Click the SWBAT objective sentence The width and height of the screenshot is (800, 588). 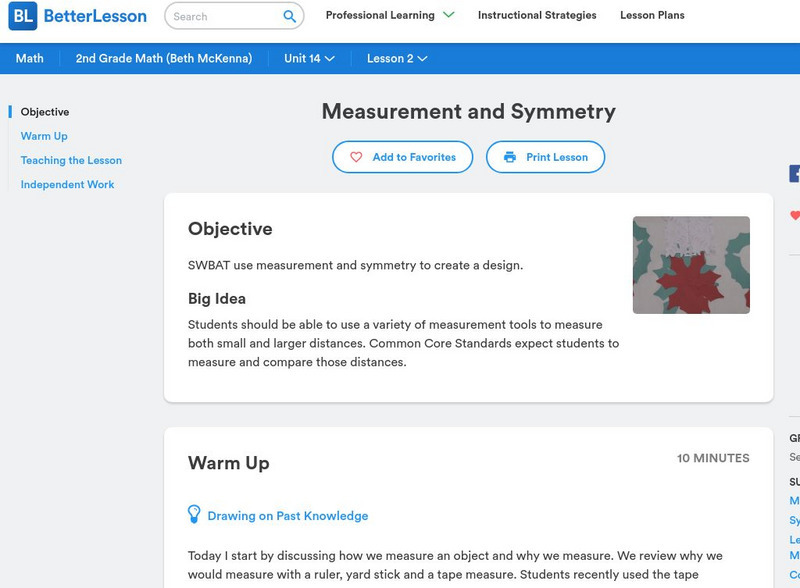click(356, 265)
